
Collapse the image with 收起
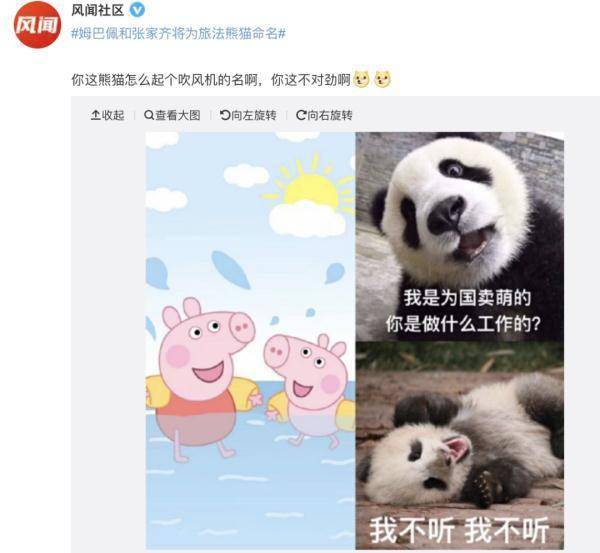pos(108,115)
